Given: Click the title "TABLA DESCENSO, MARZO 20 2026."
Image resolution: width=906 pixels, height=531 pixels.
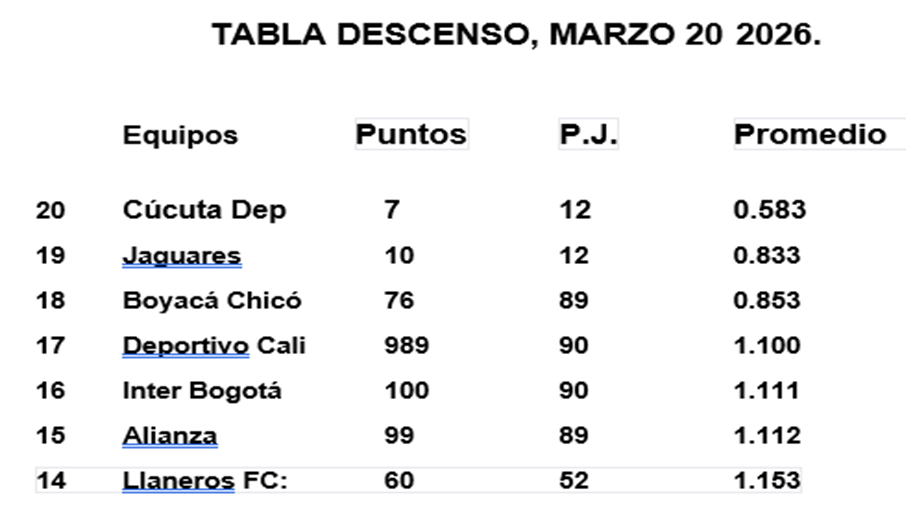Looking at the screenshot, I should (516, 35).
